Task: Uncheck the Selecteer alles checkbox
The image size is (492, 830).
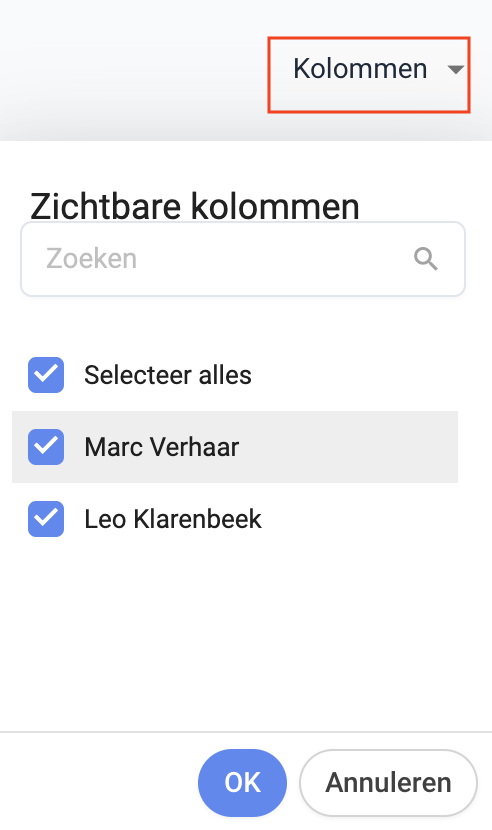Action: click(x=46, y=375)
